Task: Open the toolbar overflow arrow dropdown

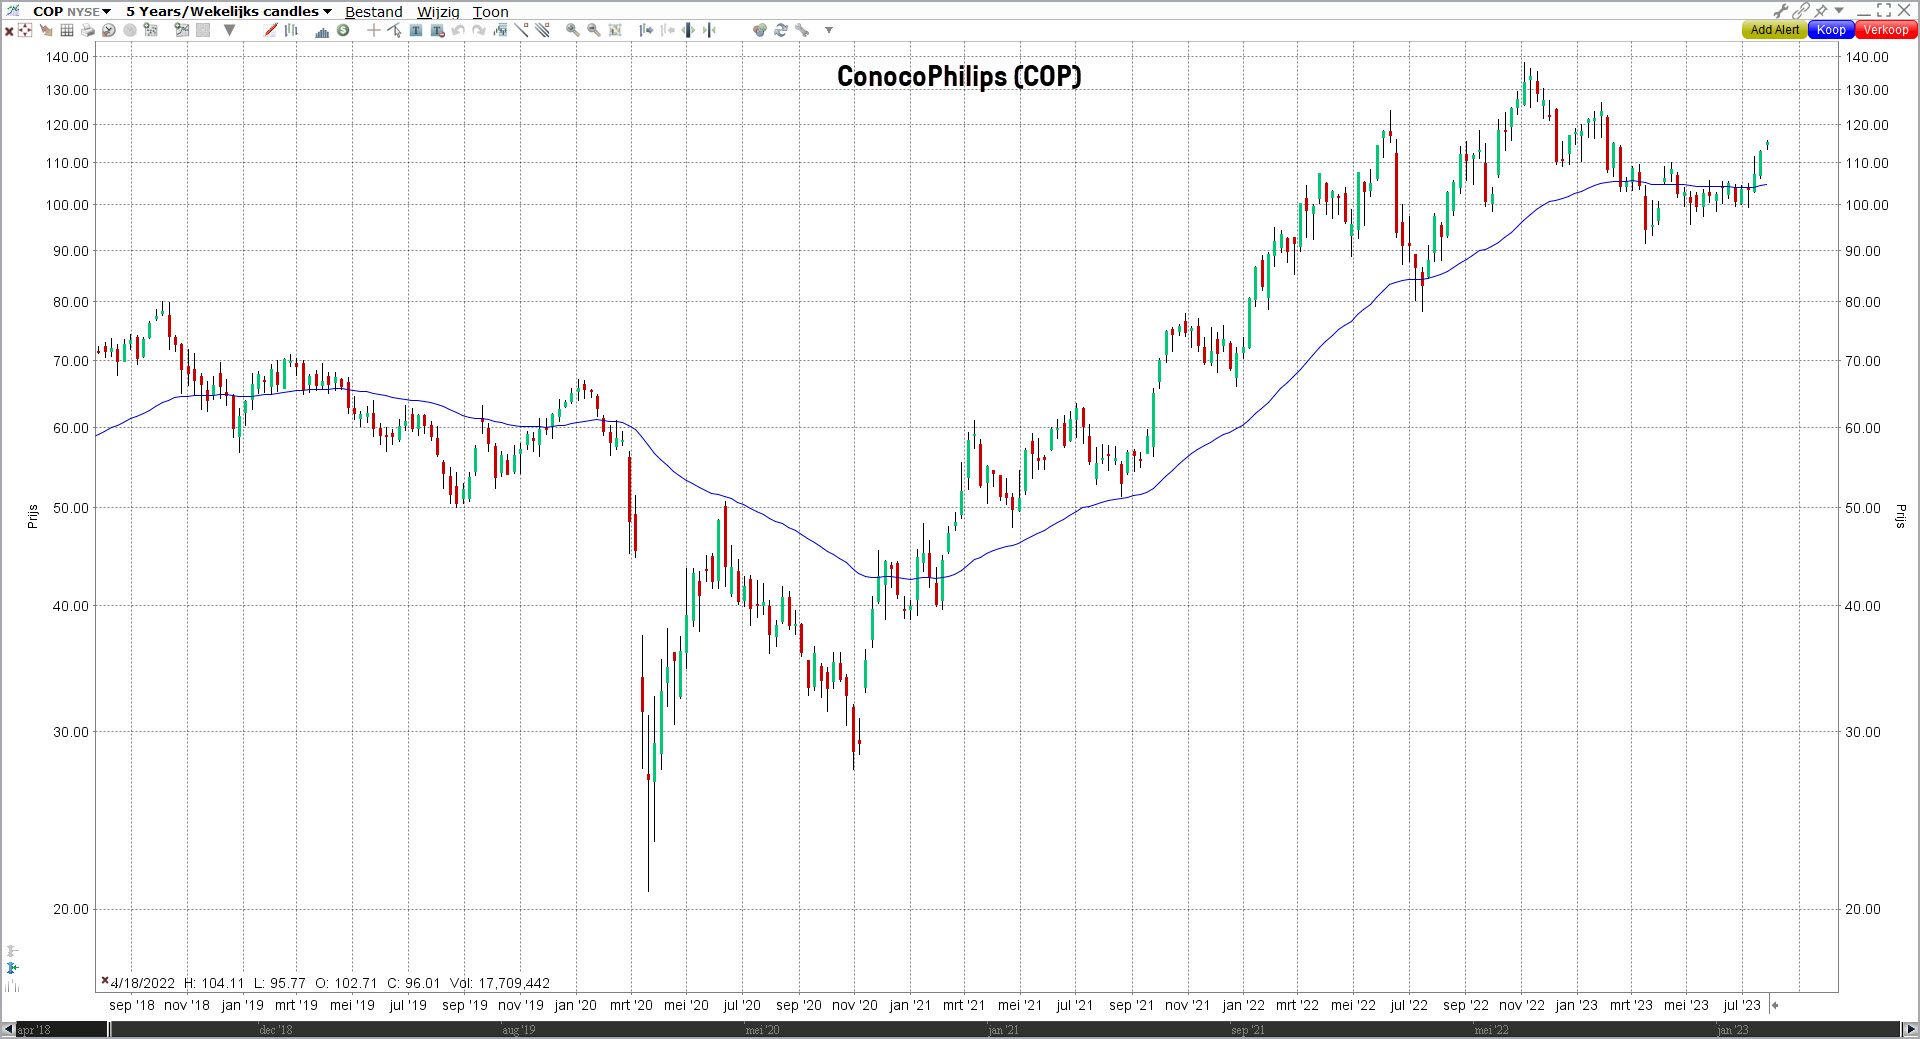Action: click(x=829, y=30)
